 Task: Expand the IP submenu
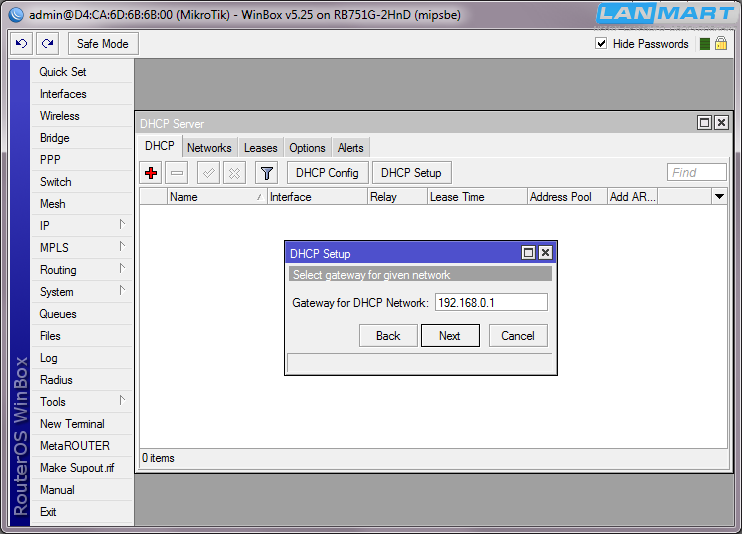pos(122,224)
